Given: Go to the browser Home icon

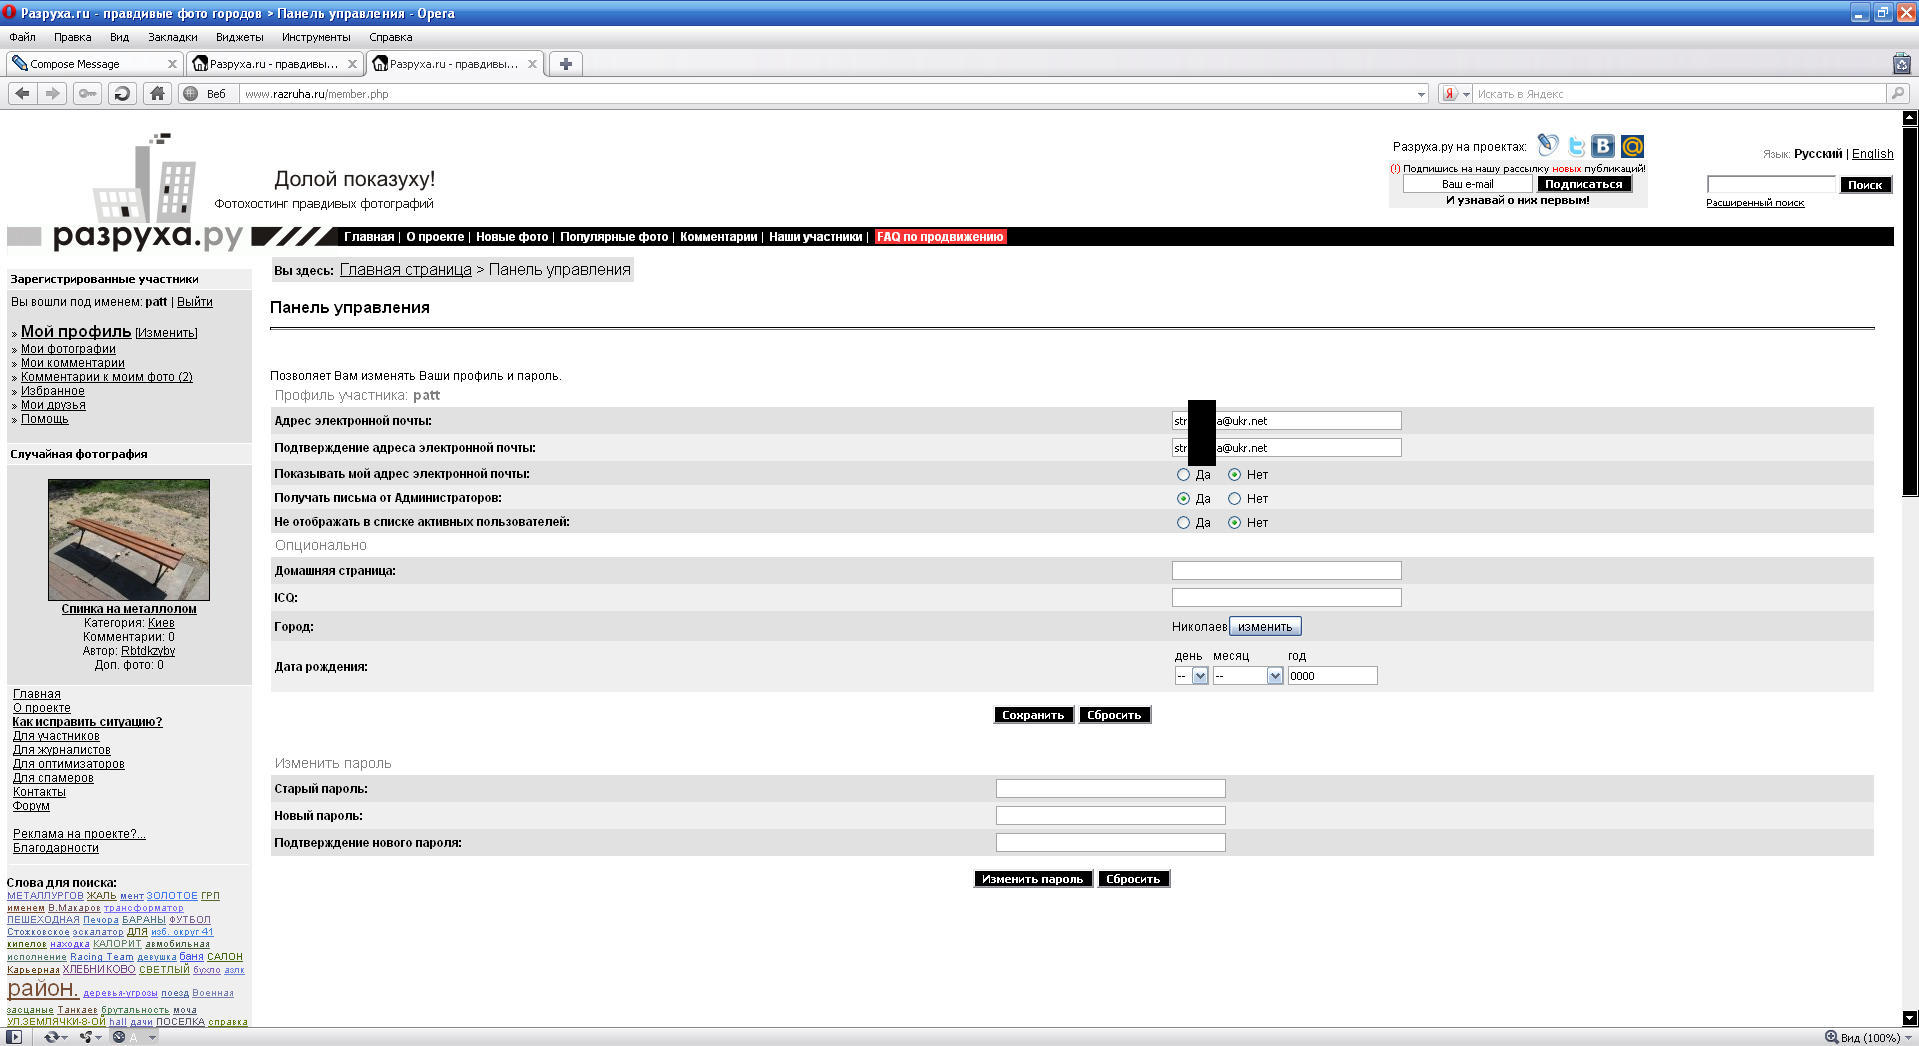Looking at the screenshot, I should point(156,93).
